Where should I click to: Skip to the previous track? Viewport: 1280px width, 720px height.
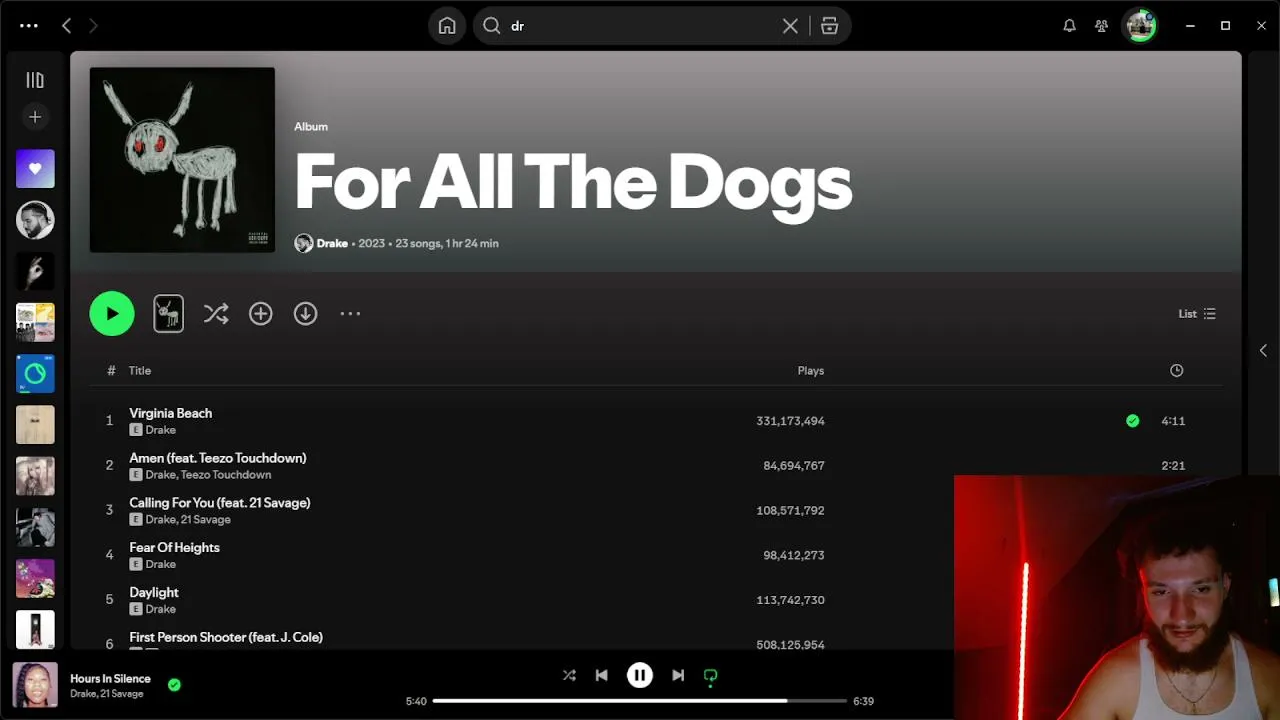coord(601,675)
